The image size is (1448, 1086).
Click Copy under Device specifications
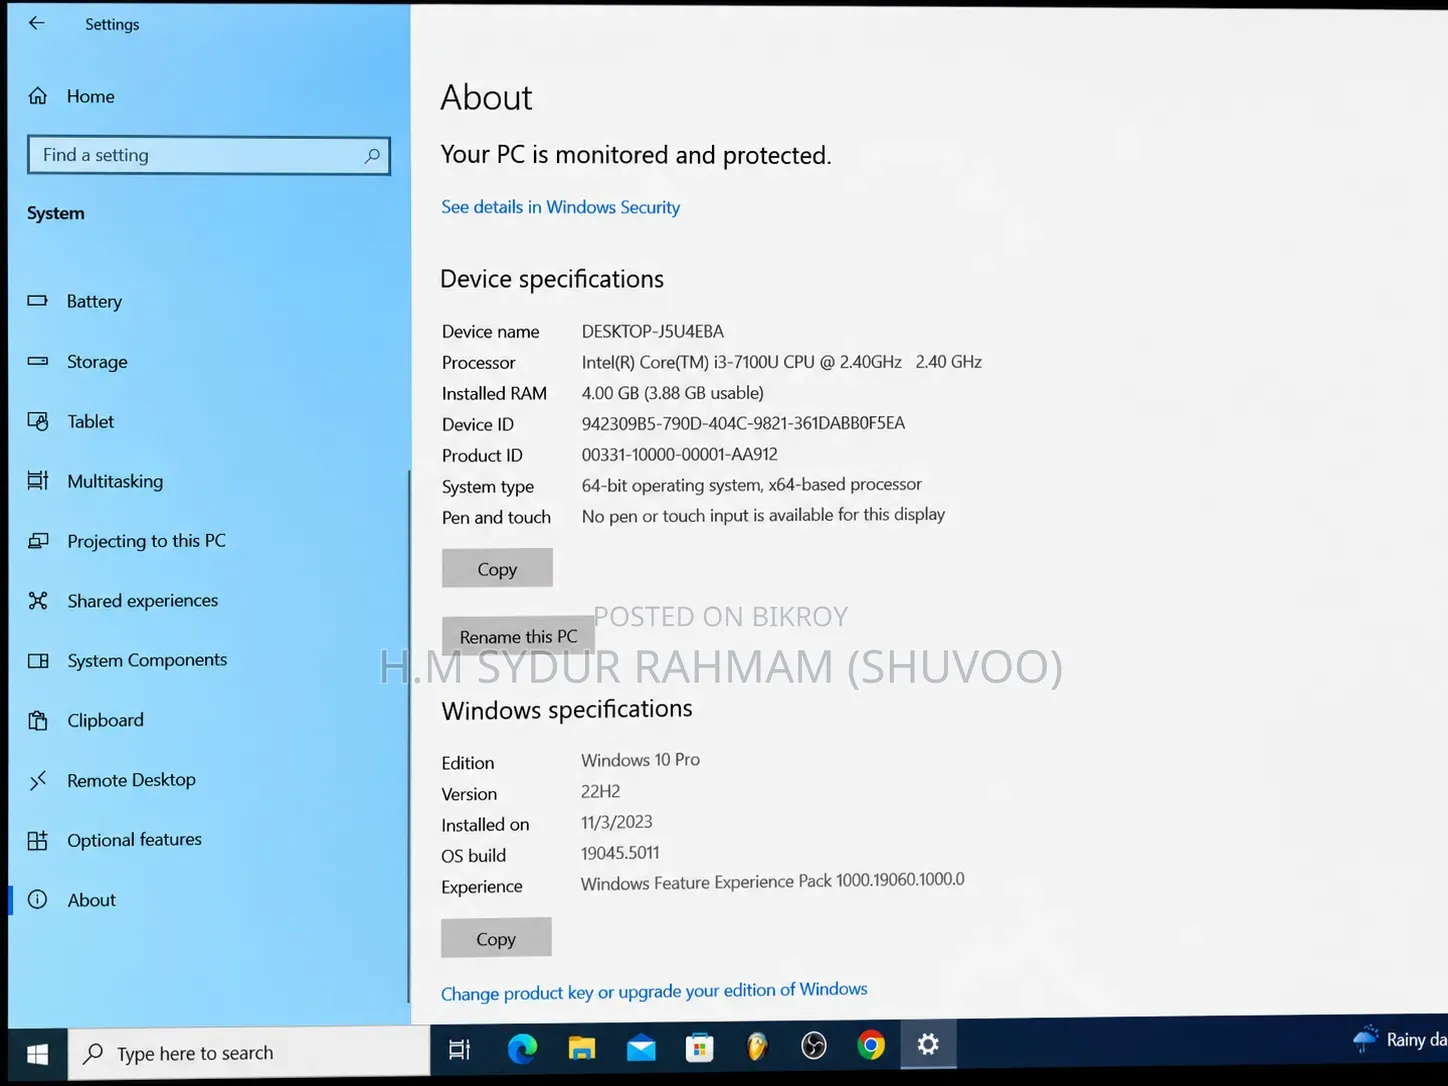point(497,568)
